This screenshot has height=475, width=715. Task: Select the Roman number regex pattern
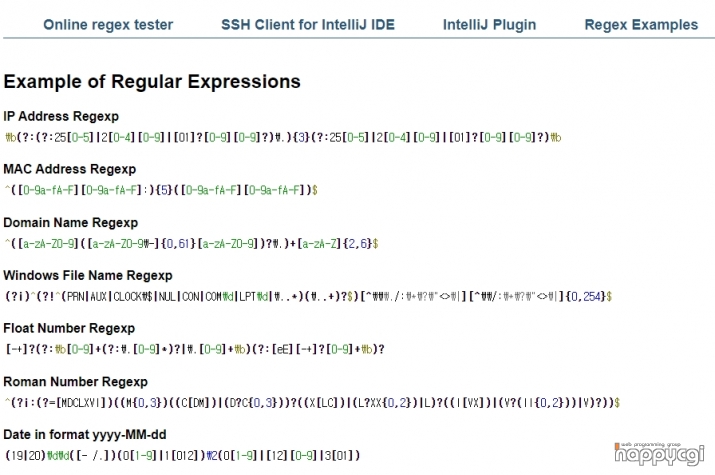coord(312,403)
